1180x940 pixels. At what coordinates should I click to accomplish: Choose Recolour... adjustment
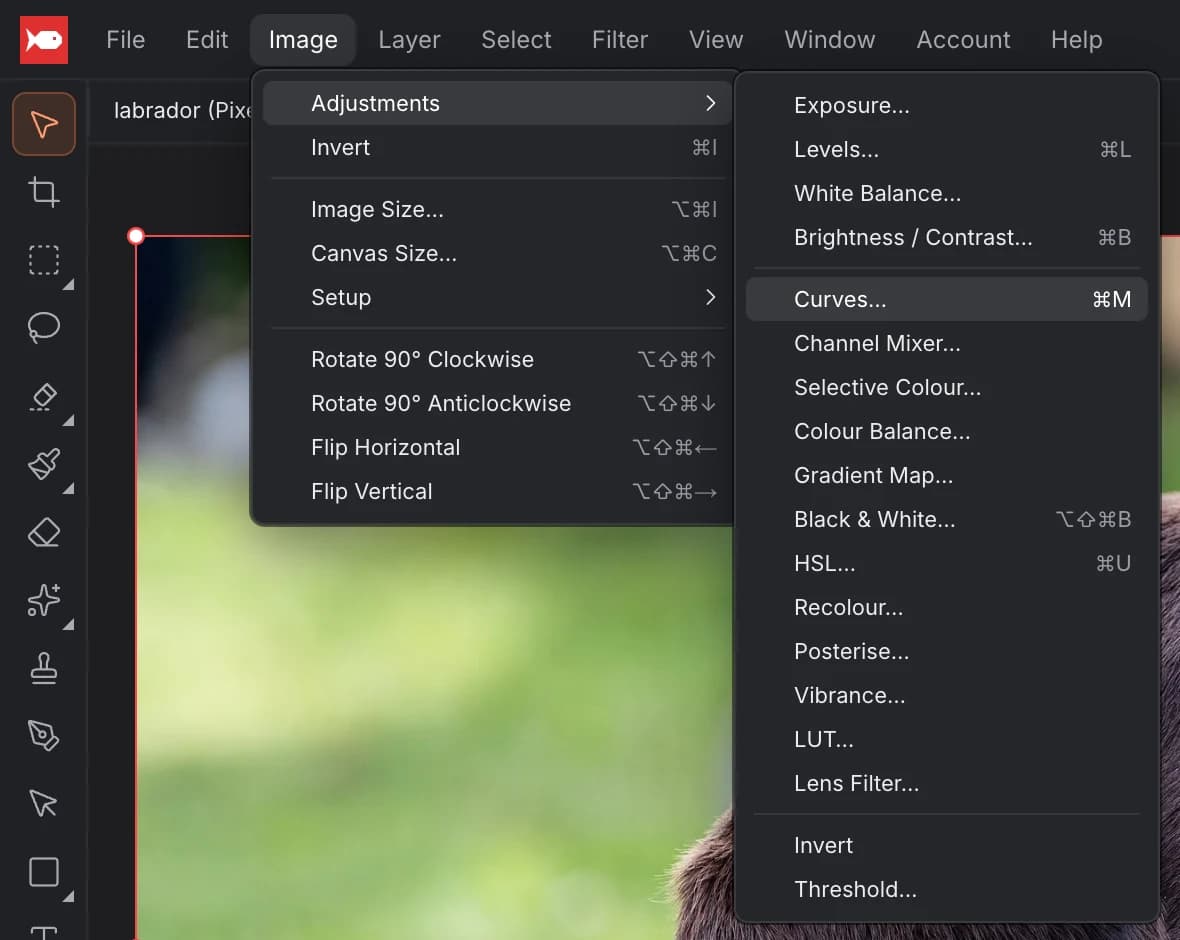coord(947,607)
